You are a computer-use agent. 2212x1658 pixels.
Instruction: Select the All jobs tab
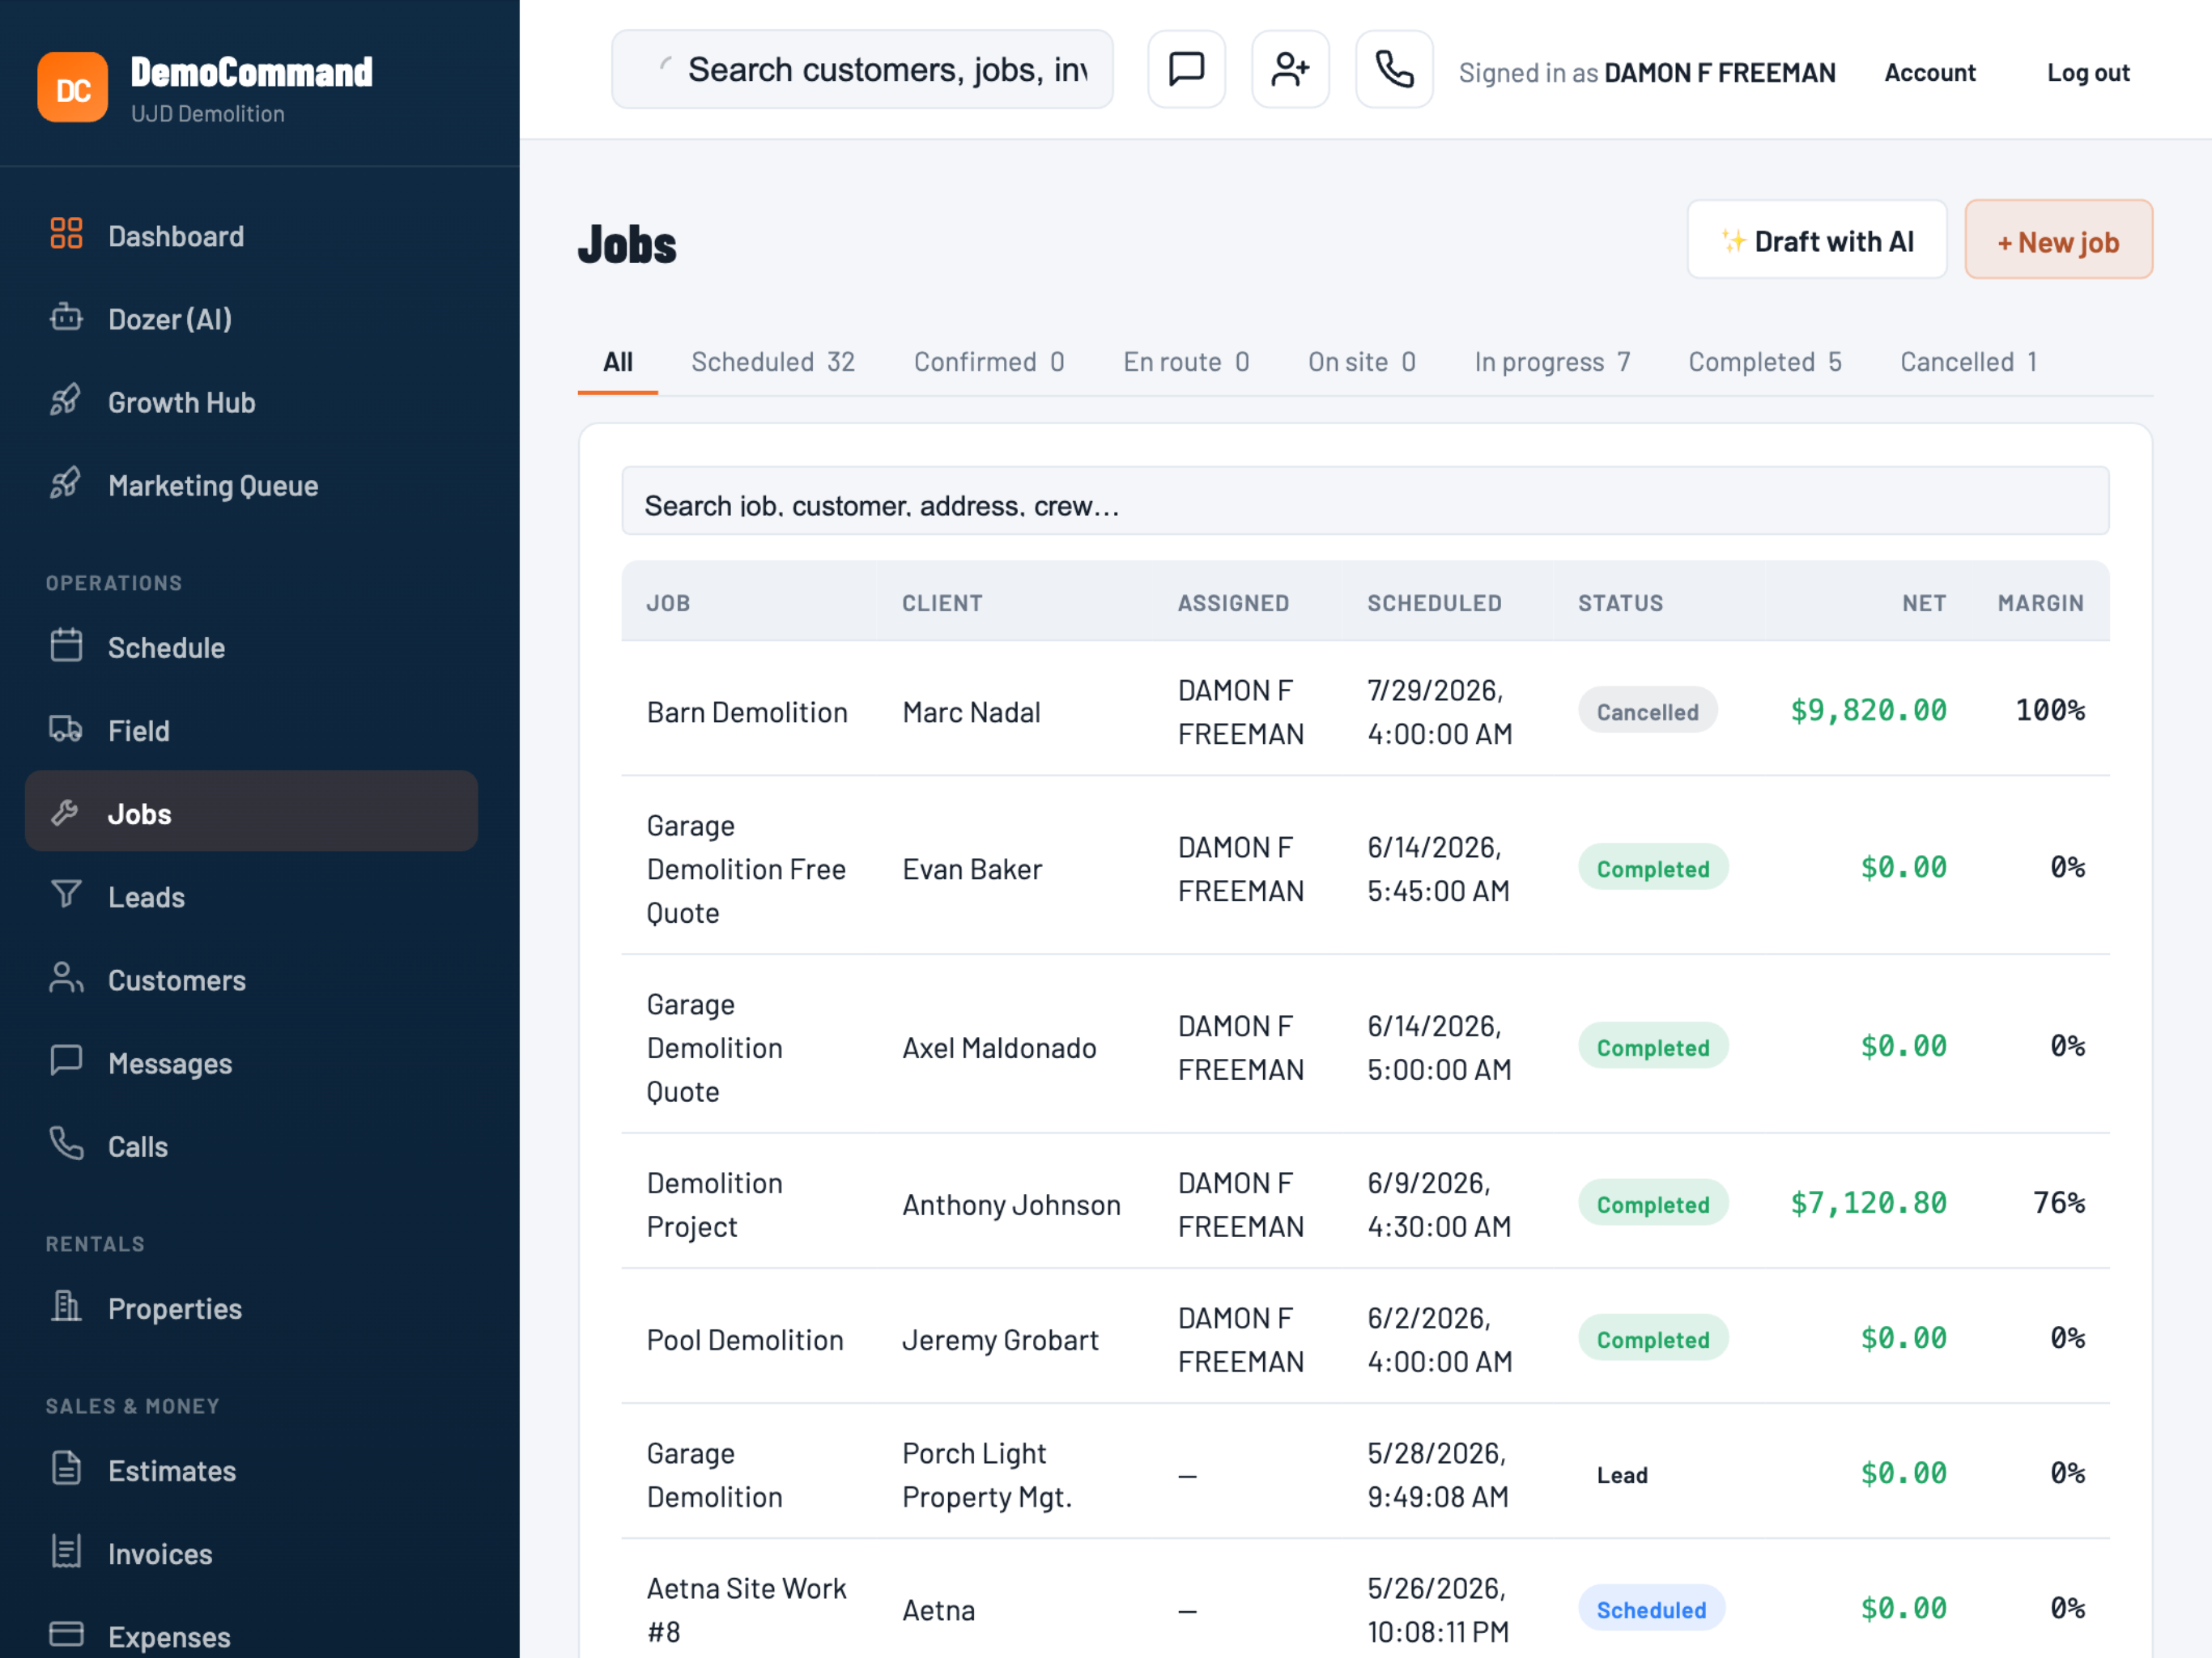click(617, 362)
